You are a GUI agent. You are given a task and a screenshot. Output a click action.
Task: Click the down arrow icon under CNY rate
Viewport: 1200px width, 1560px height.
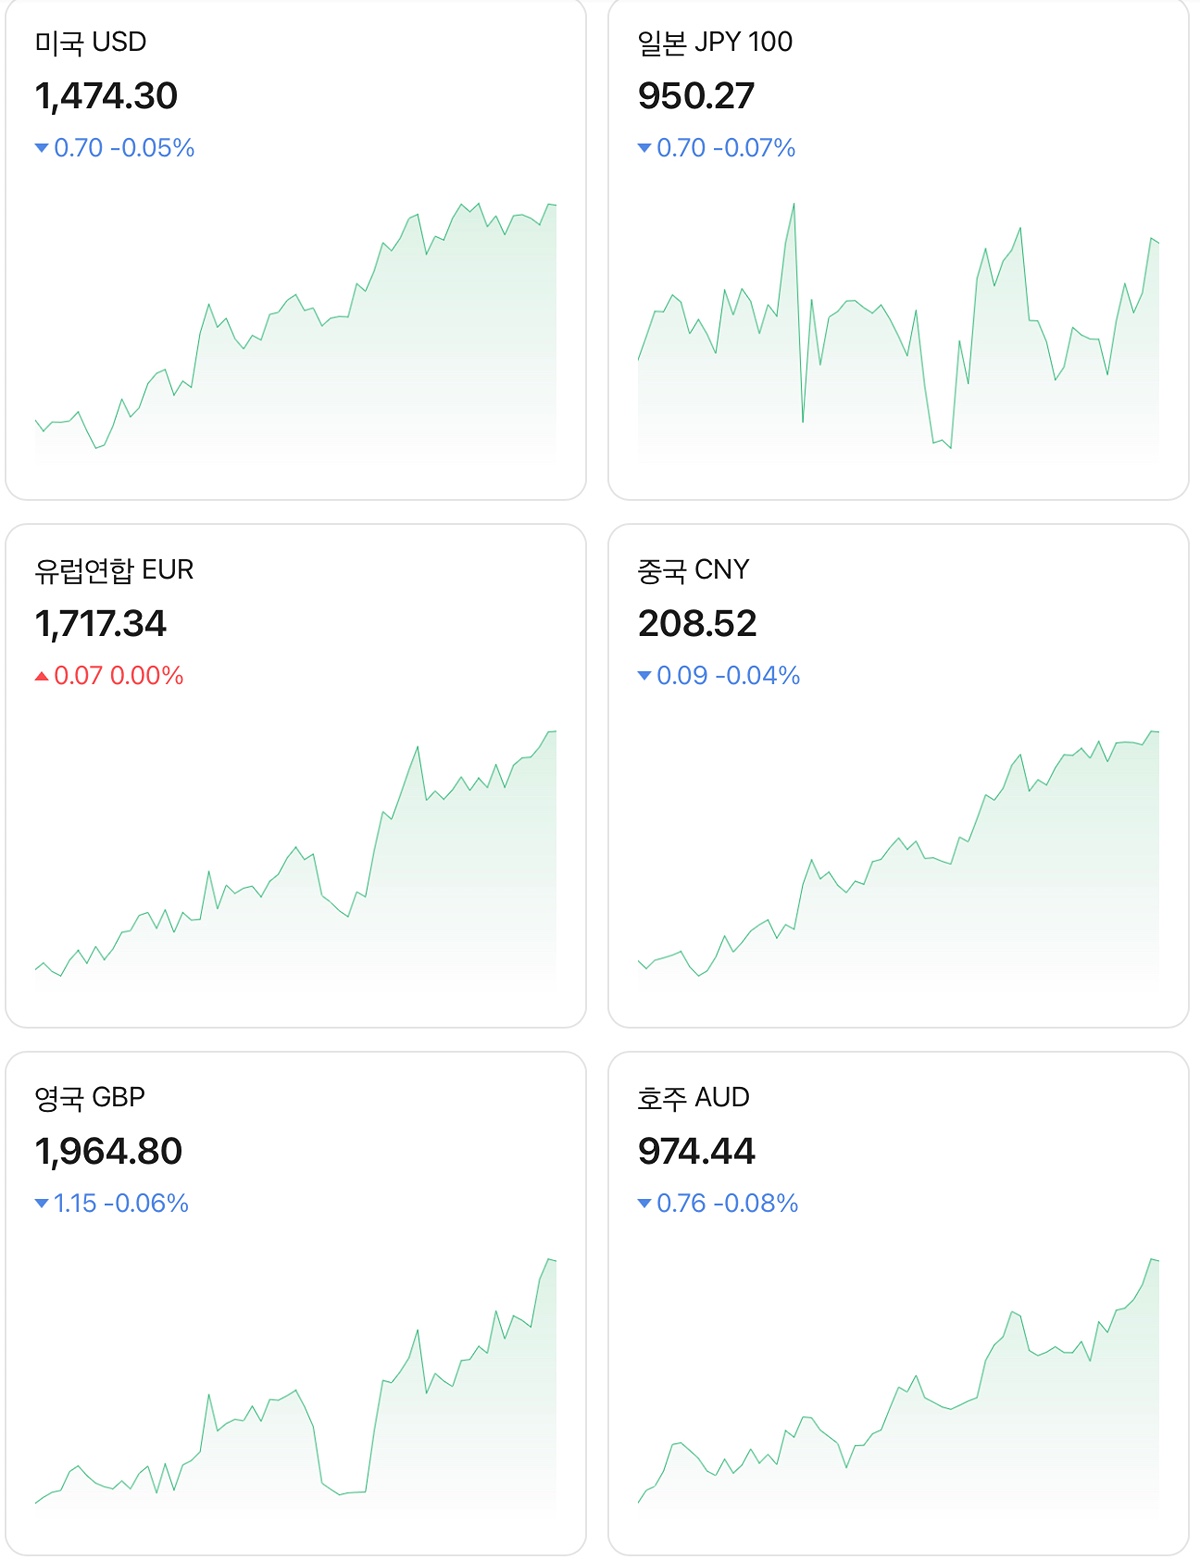pos(644,676)
